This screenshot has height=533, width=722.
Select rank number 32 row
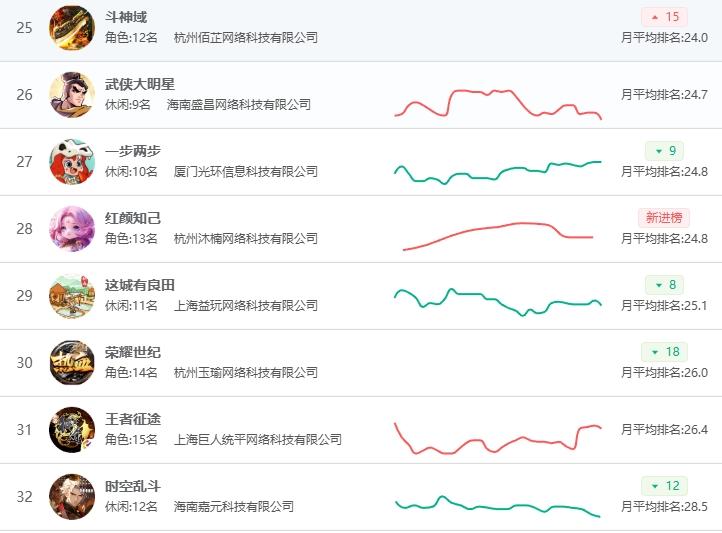tap(25, 496)
